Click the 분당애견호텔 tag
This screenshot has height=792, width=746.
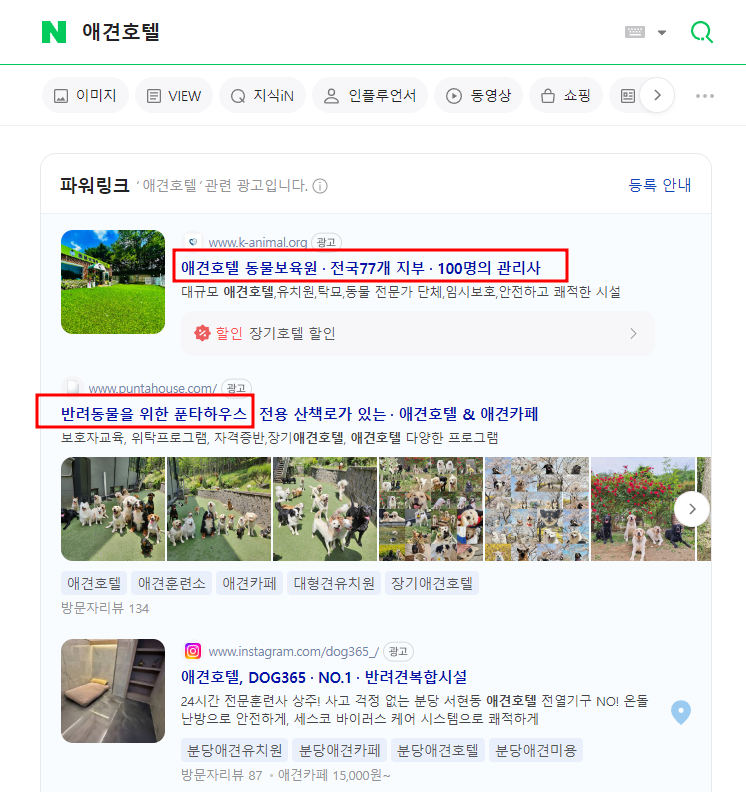(x=438, y=750)
